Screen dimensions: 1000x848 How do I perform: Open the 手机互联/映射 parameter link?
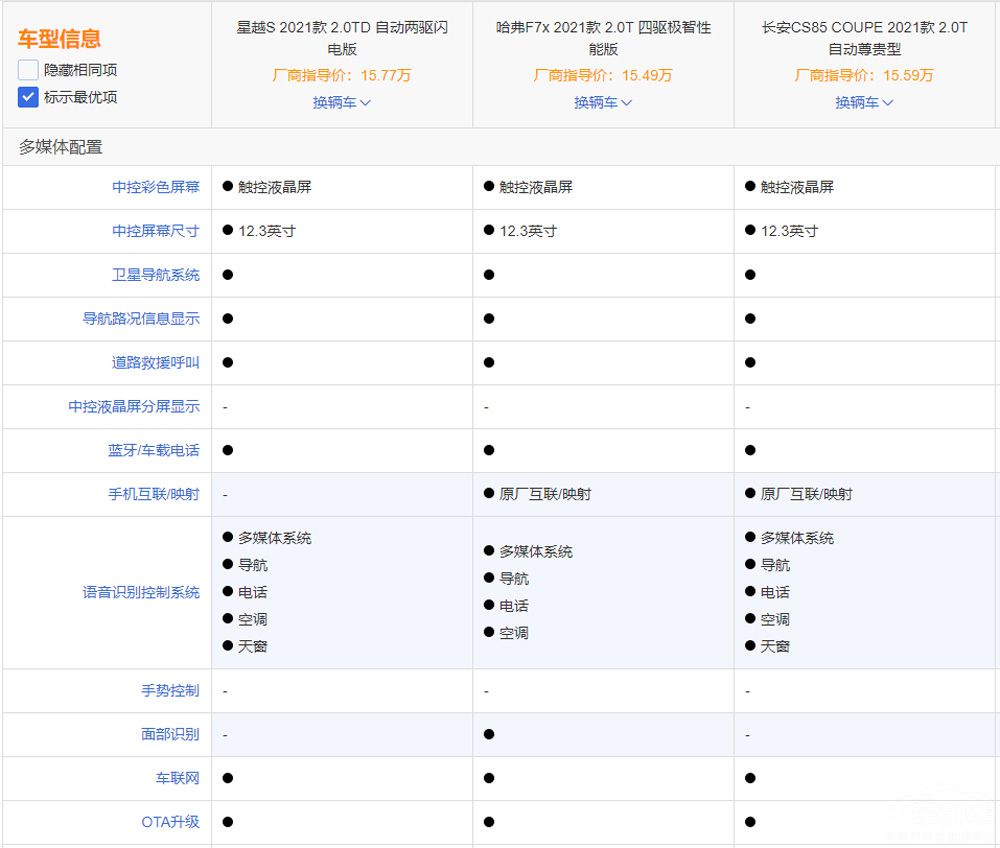point(153,494)
